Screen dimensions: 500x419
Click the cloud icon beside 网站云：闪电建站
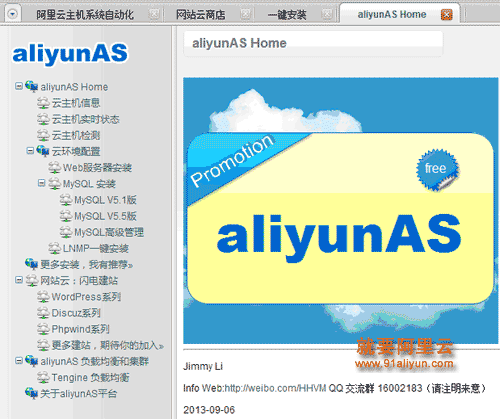[32, 280]
